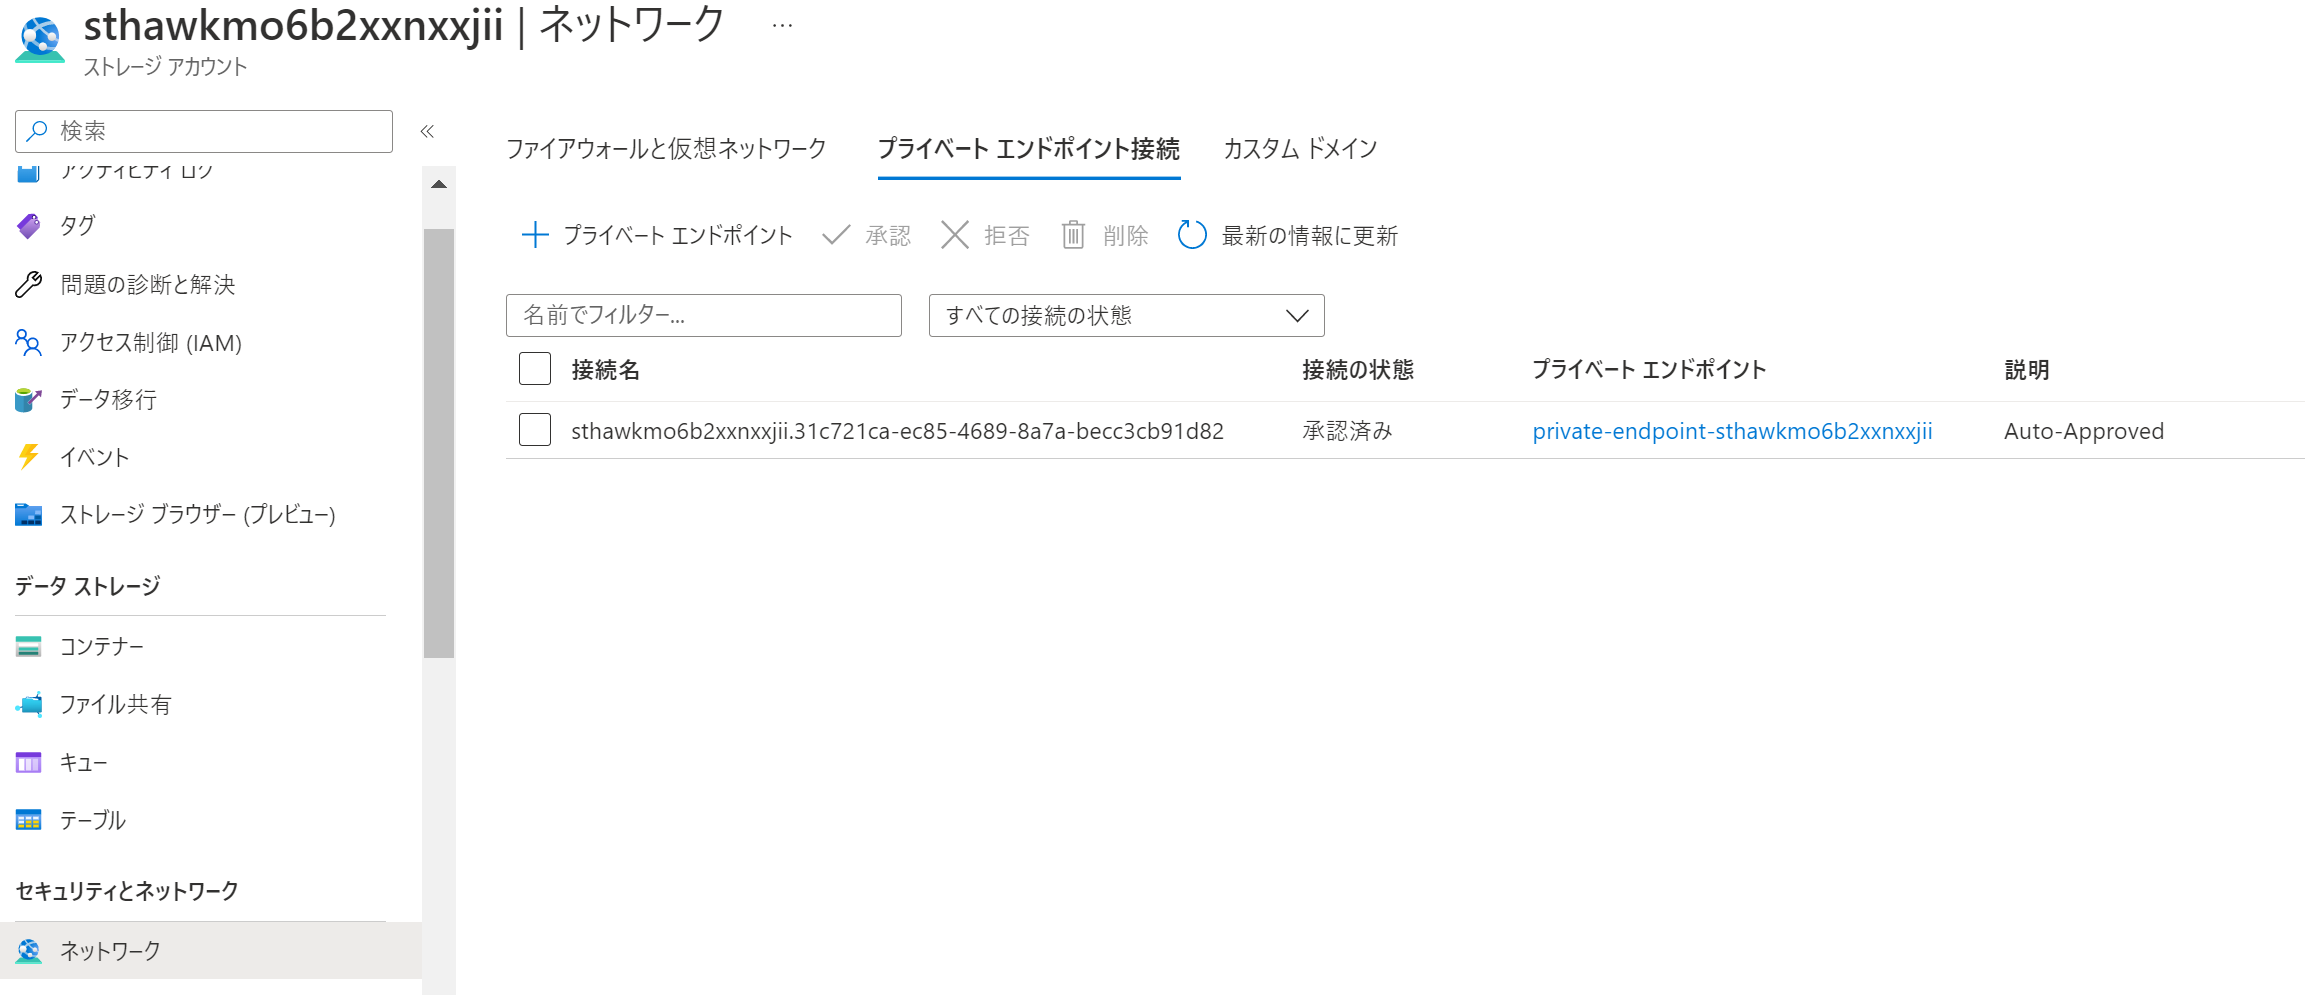Open the more options ellipsis in title
Viewport: 2305px width, 995px height.
tap(782, 26)
